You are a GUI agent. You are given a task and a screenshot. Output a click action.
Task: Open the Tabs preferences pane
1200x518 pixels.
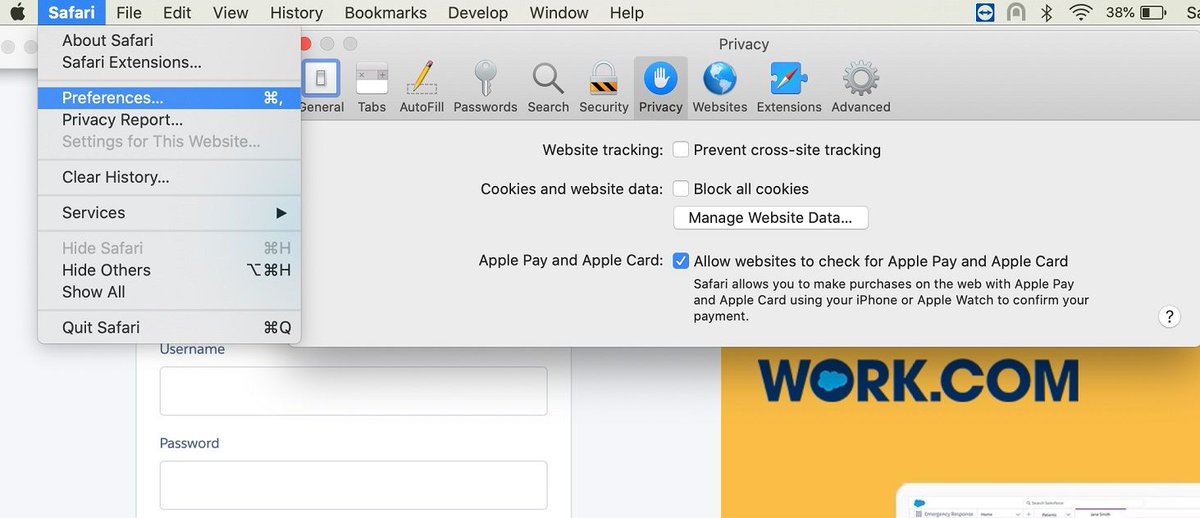[x=372, y=86]
